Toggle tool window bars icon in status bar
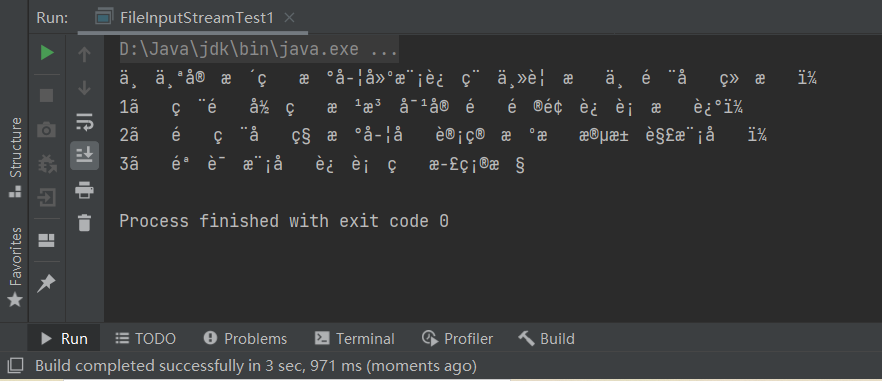 pos(15,366)
